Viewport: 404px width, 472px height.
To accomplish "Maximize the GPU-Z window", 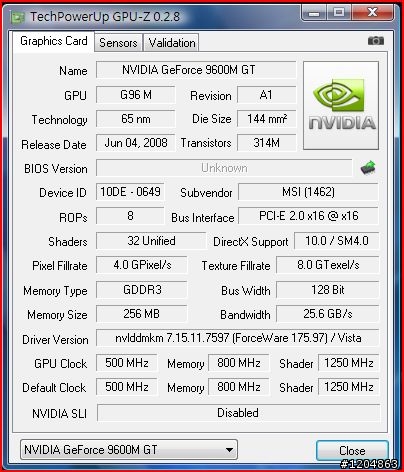I will (x=338, y=13).
